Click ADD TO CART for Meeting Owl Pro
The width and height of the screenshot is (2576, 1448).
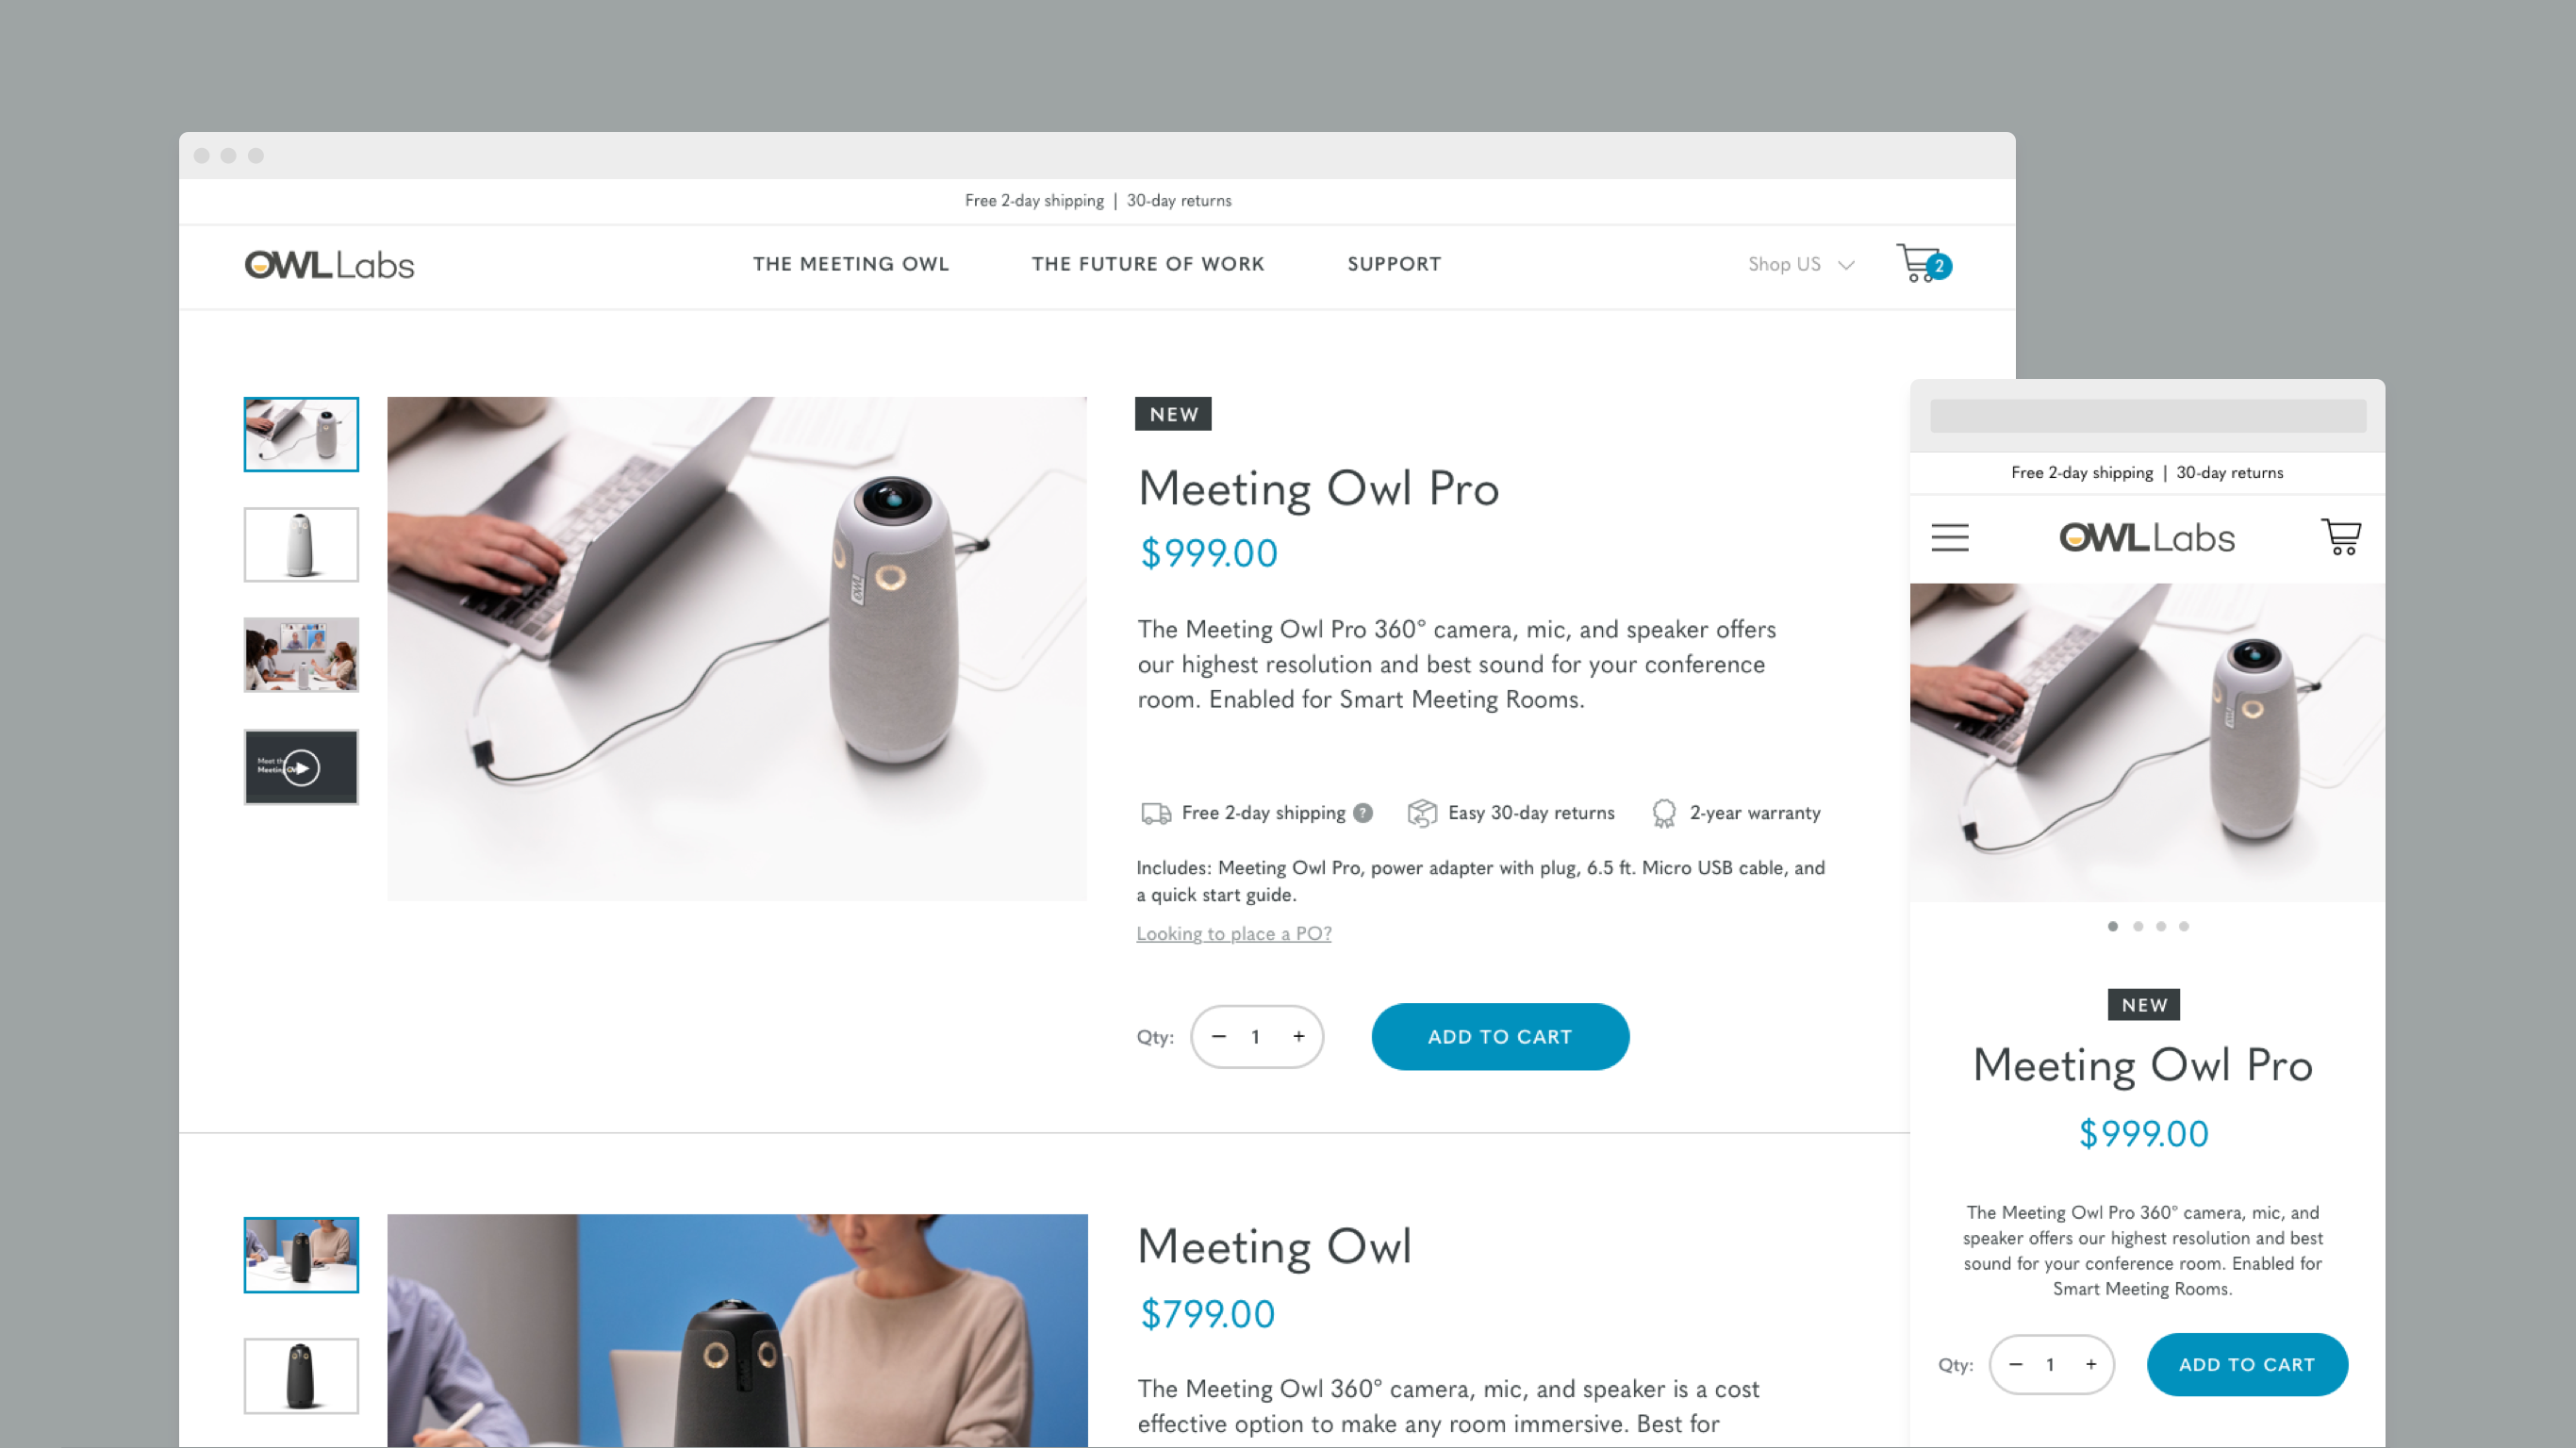click(x=1500, y=1036)
